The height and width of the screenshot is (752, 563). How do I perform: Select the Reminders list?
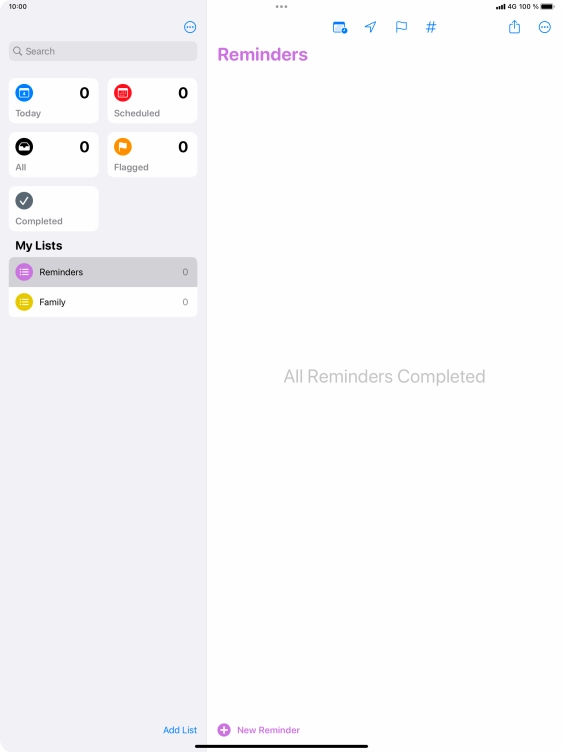click(x=103, y=272)
